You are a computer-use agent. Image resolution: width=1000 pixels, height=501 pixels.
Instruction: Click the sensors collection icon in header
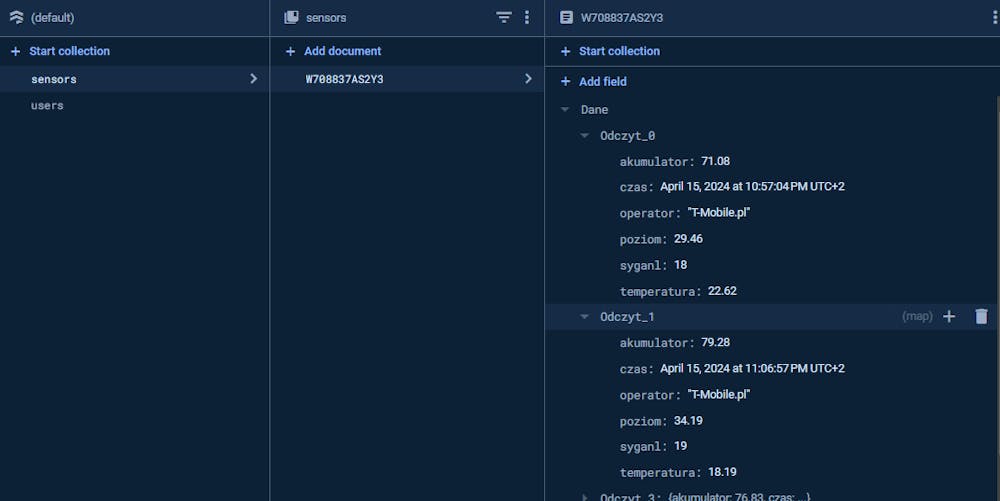pos(291,17)
